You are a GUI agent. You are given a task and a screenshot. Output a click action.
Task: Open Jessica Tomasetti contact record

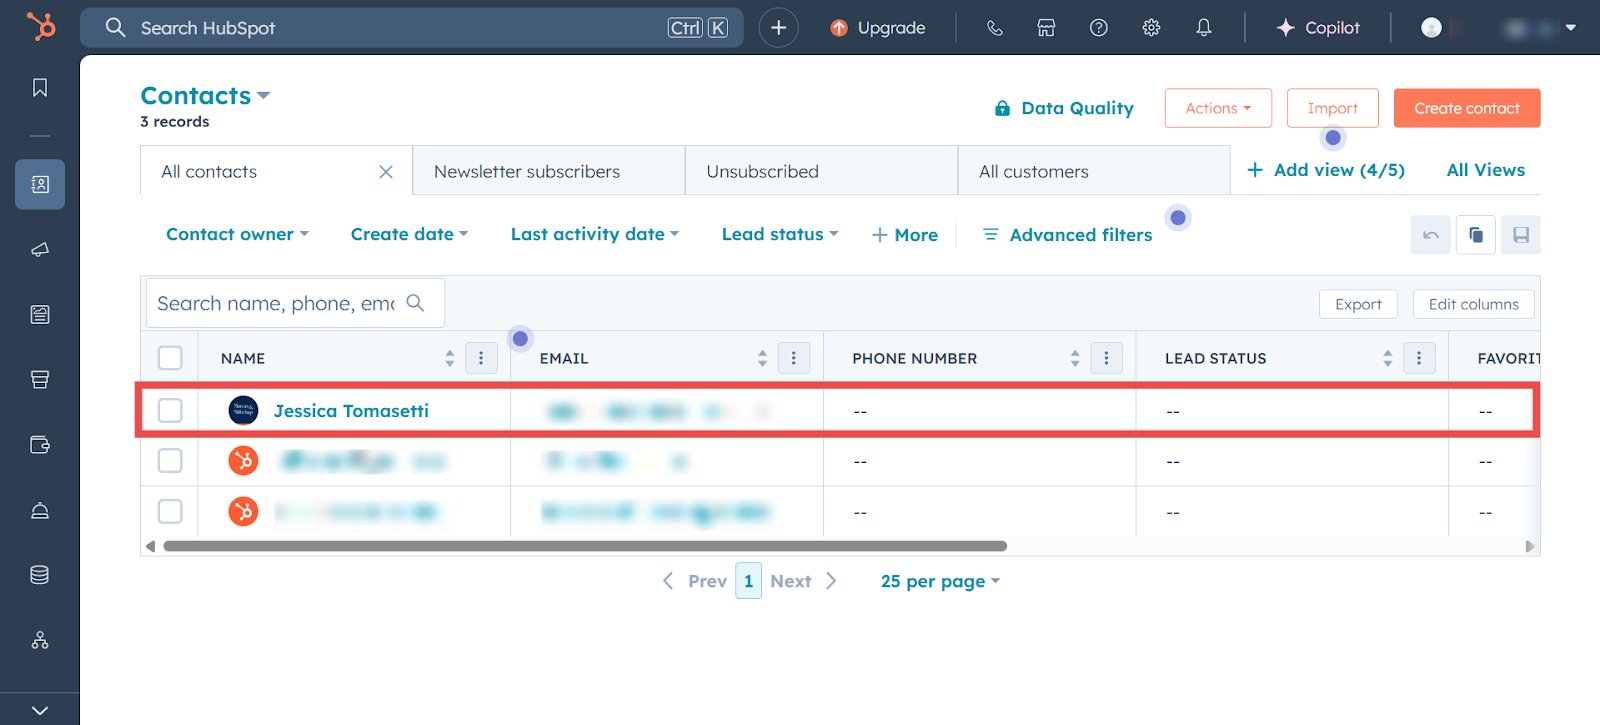click(x=351, y=411)
